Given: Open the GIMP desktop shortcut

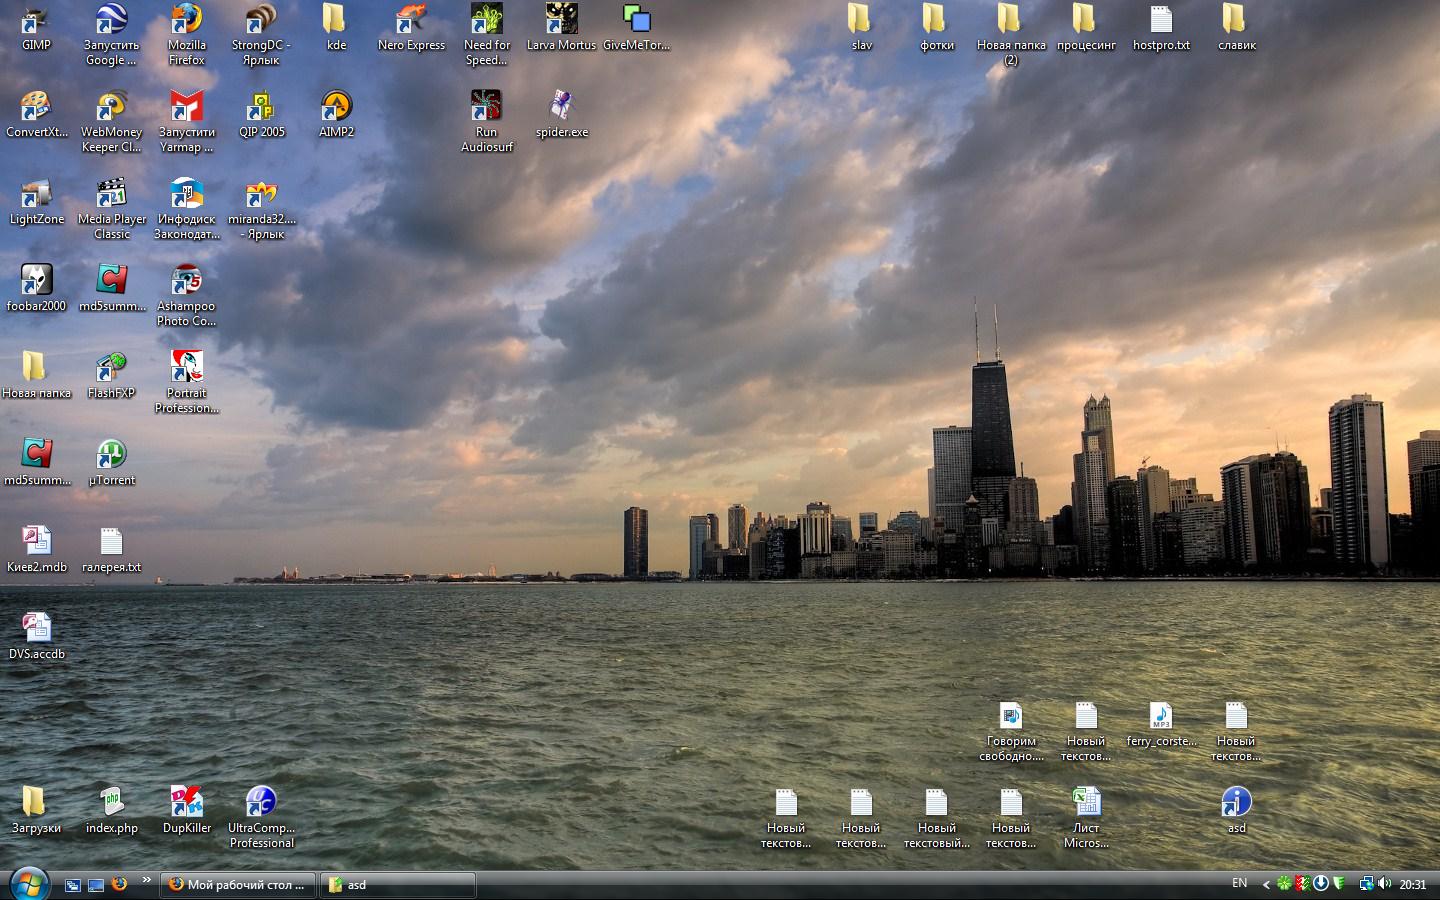Looking at the screenshot, I should click(36, 21).
